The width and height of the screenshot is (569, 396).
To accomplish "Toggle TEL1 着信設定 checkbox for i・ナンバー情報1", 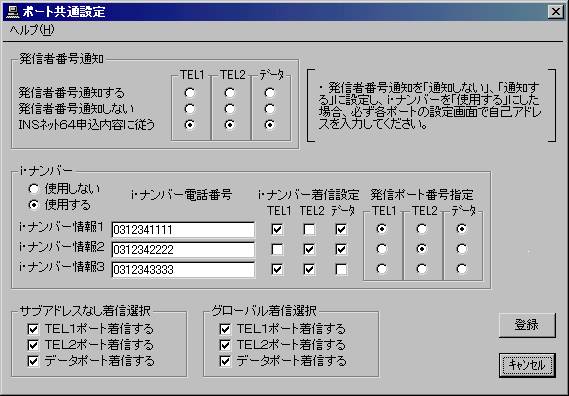I will coord(277,229).
